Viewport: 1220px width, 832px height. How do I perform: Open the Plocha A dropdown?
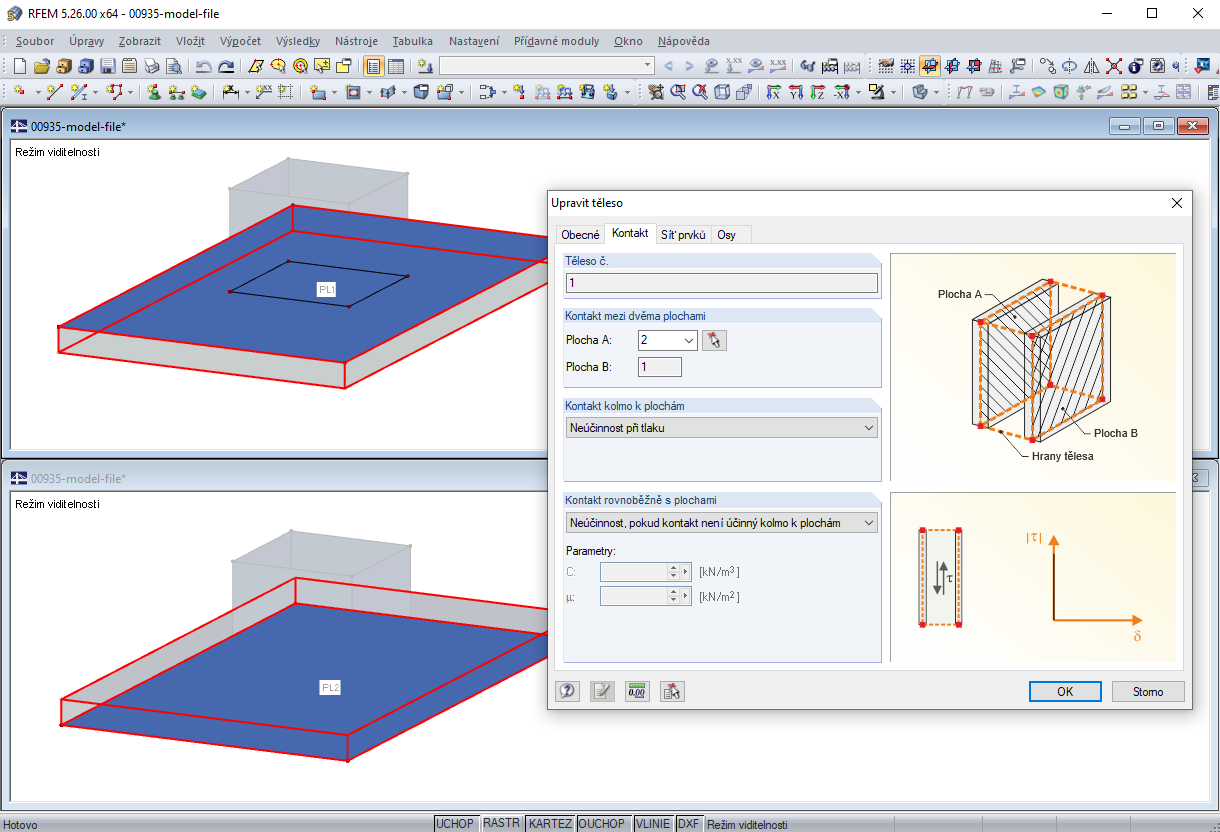pyautogui.click(x=689, y=340)
